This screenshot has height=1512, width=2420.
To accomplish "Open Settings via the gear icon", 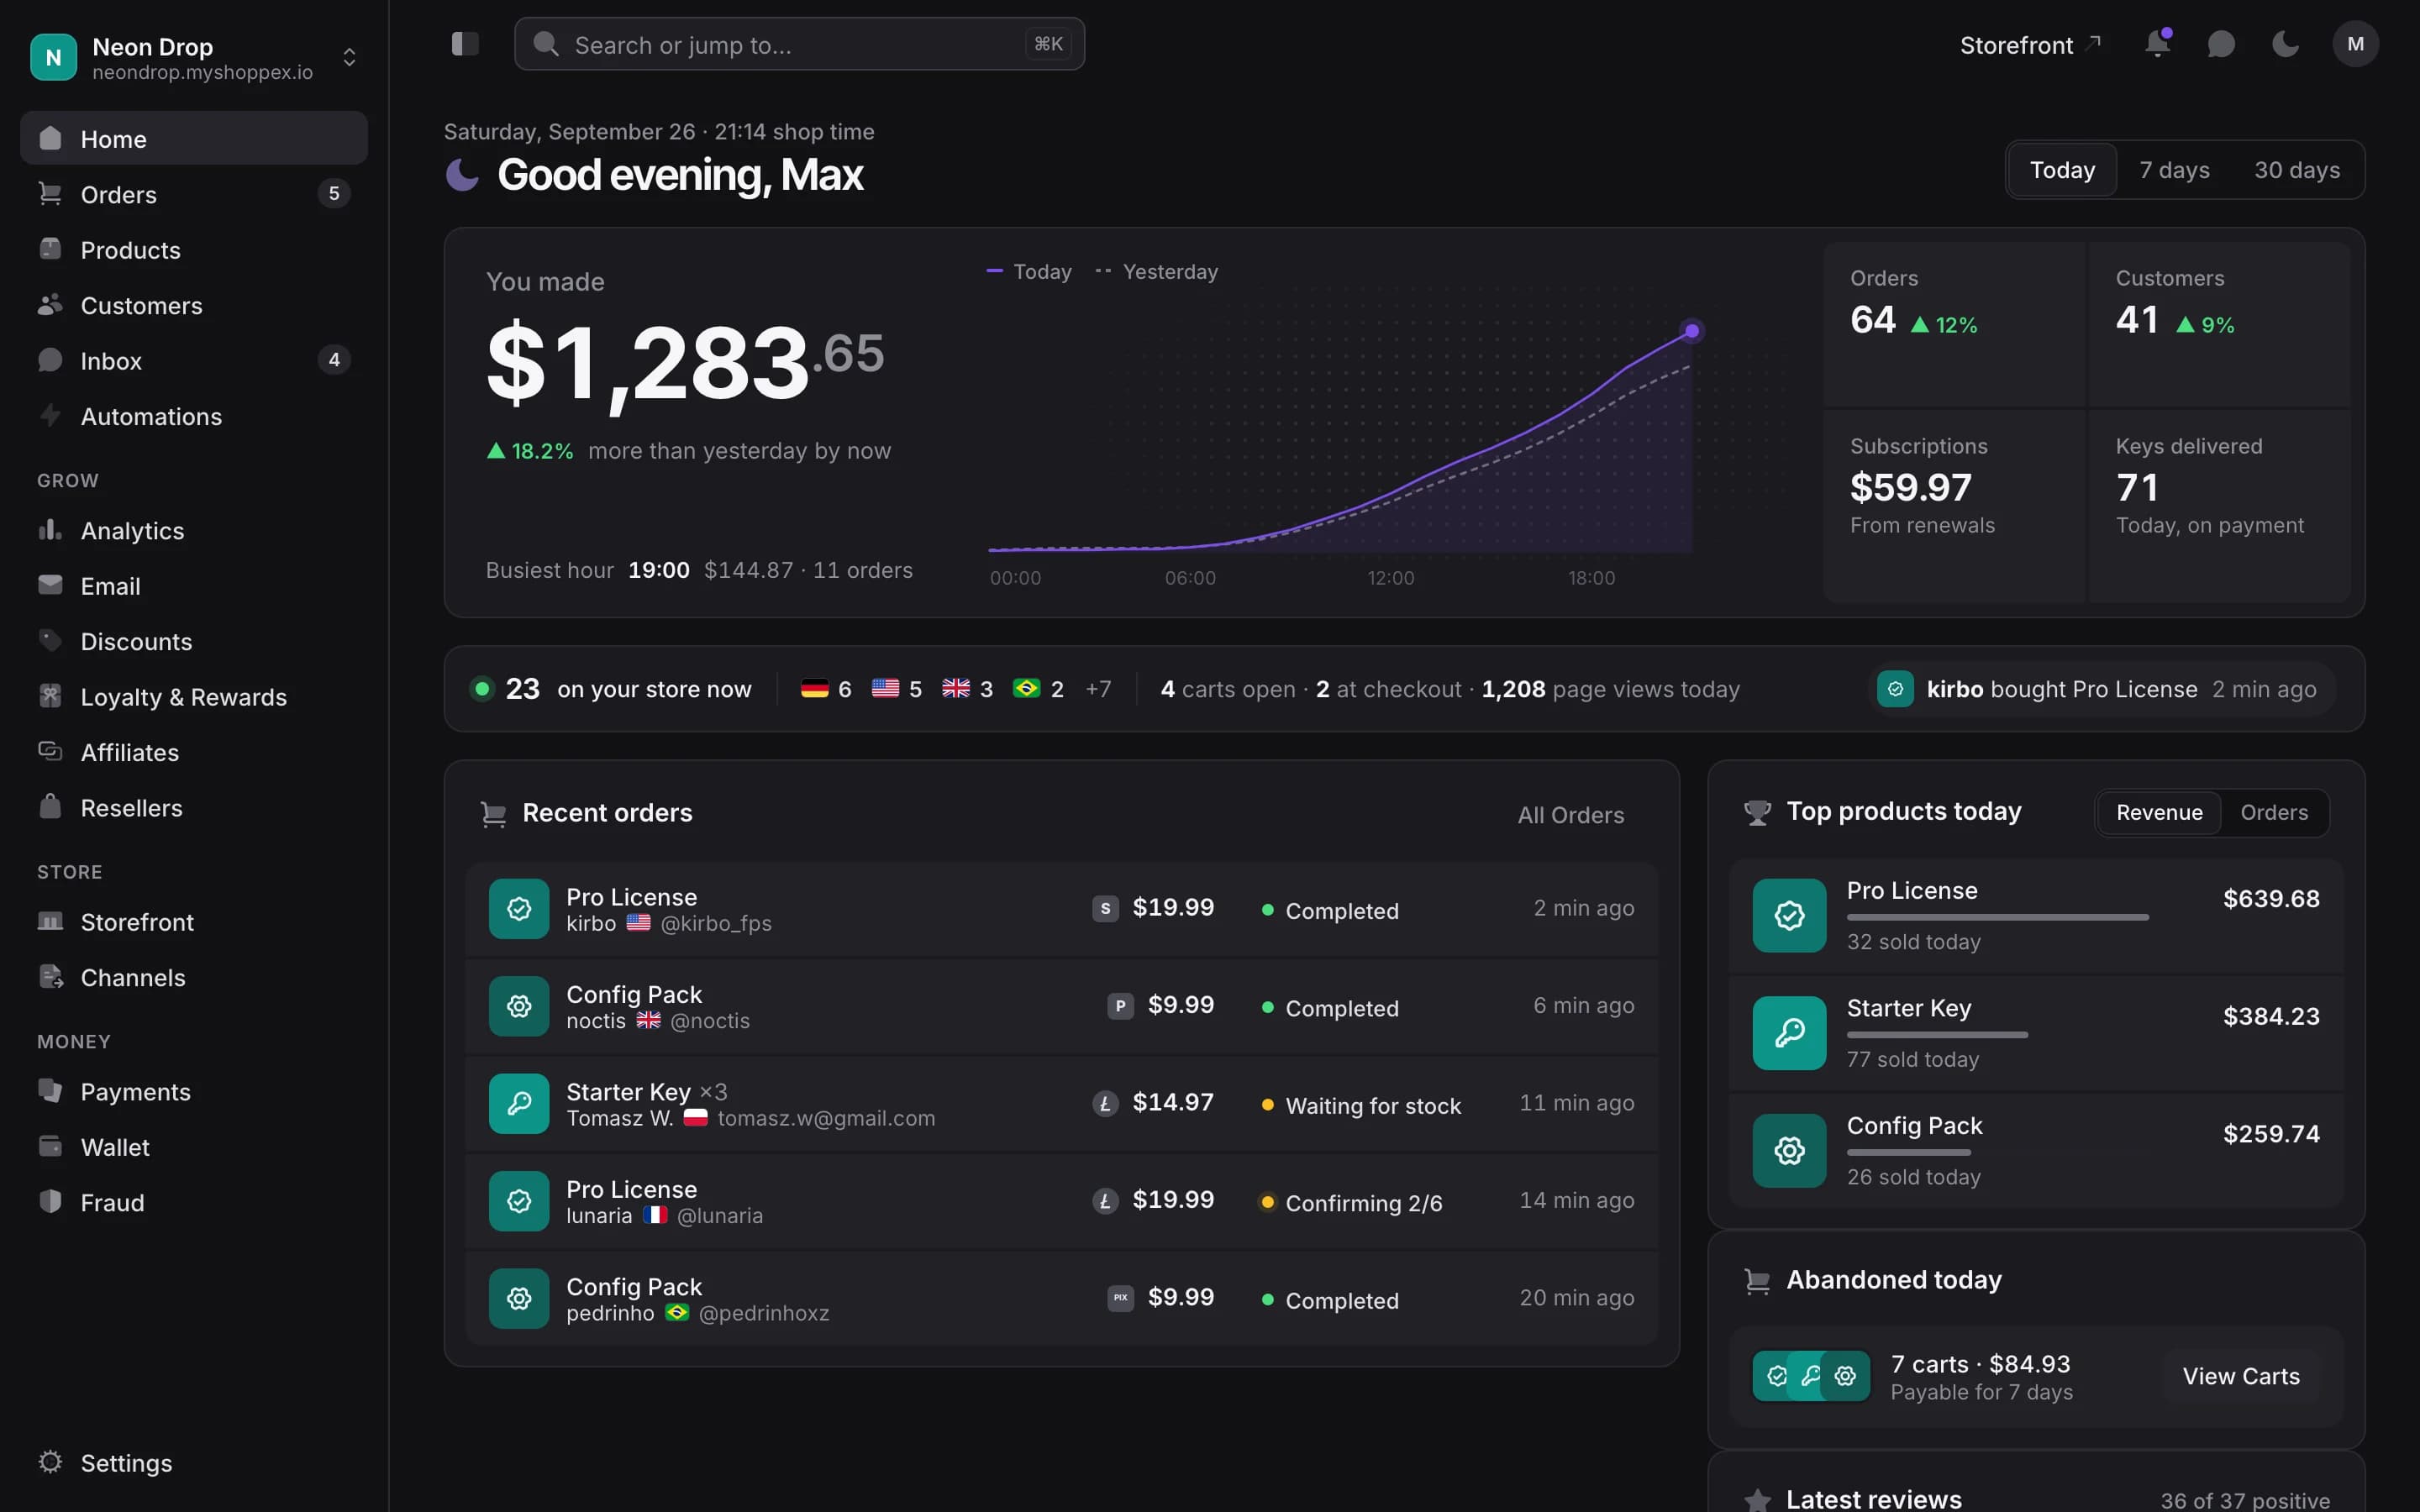I will click(x=50, y=1461).
